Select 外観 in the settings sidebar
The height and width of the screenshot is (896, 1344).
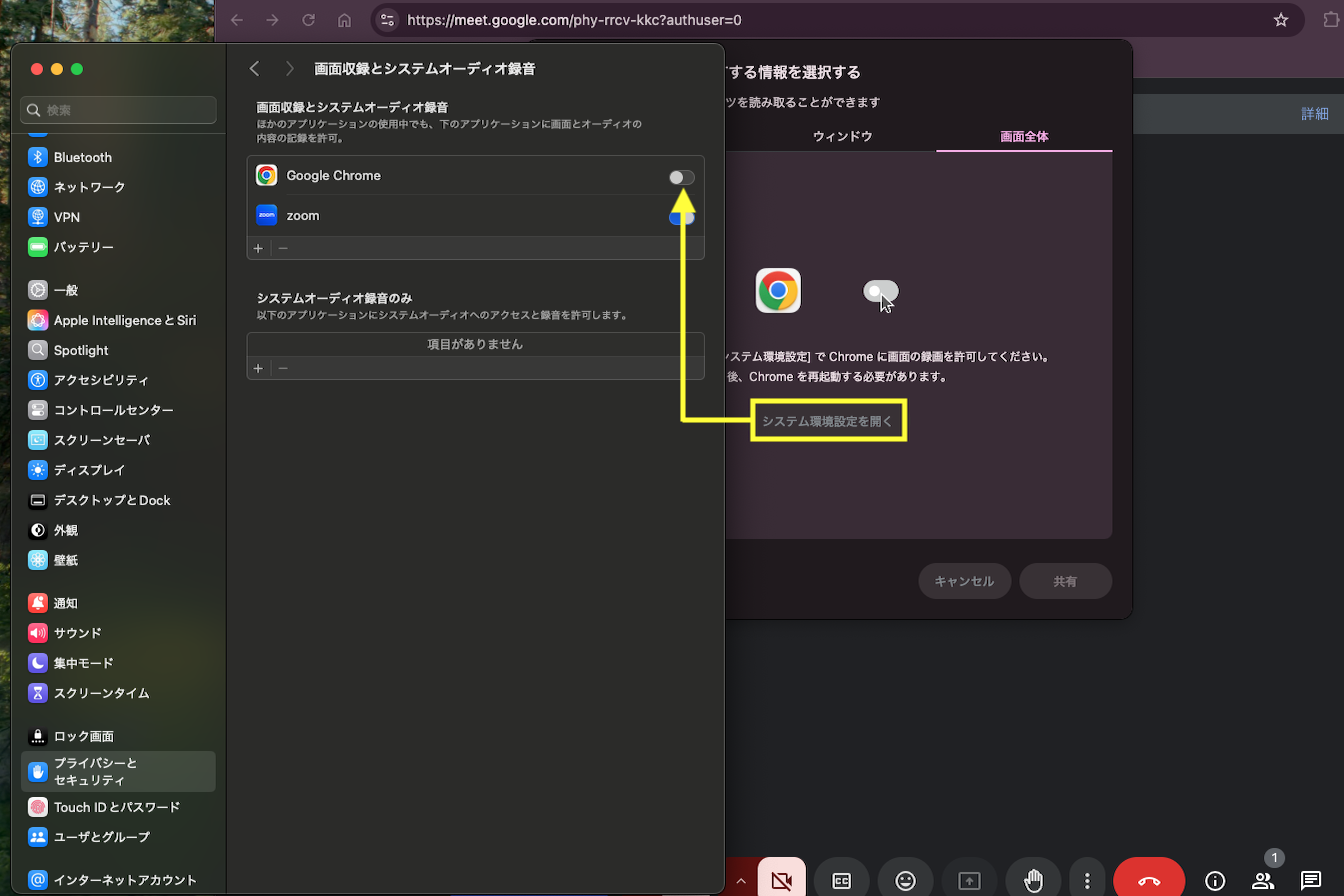tap(118, 530)
